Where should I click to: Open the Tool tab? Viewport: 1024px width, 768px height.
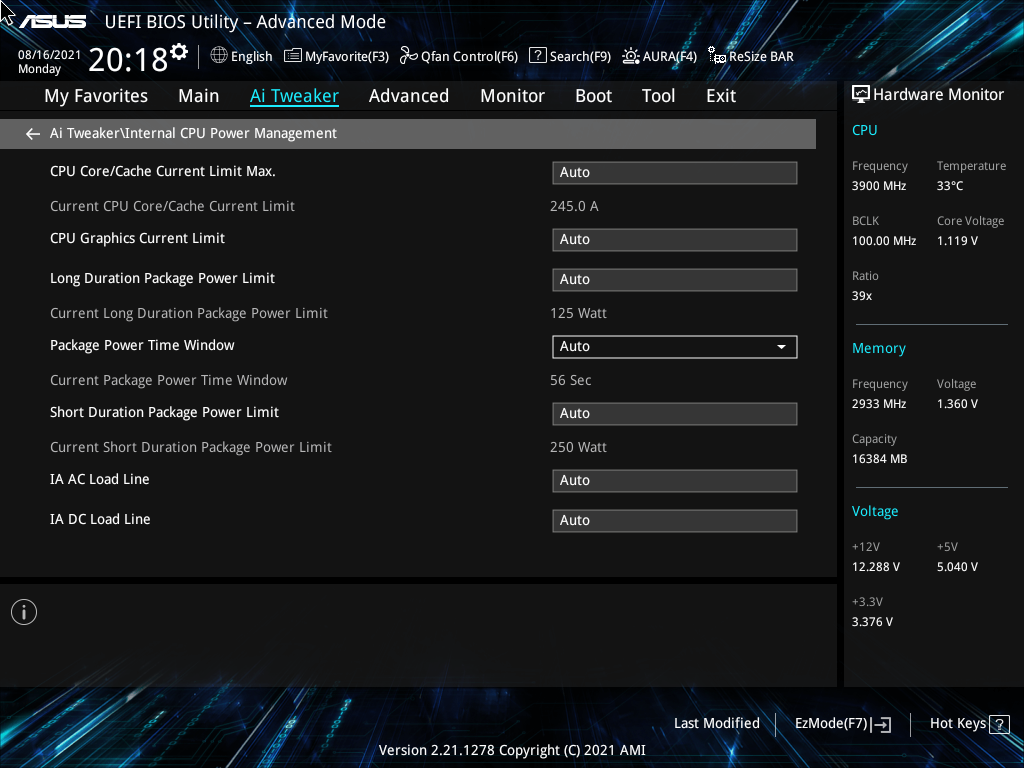tap(658, 96)
